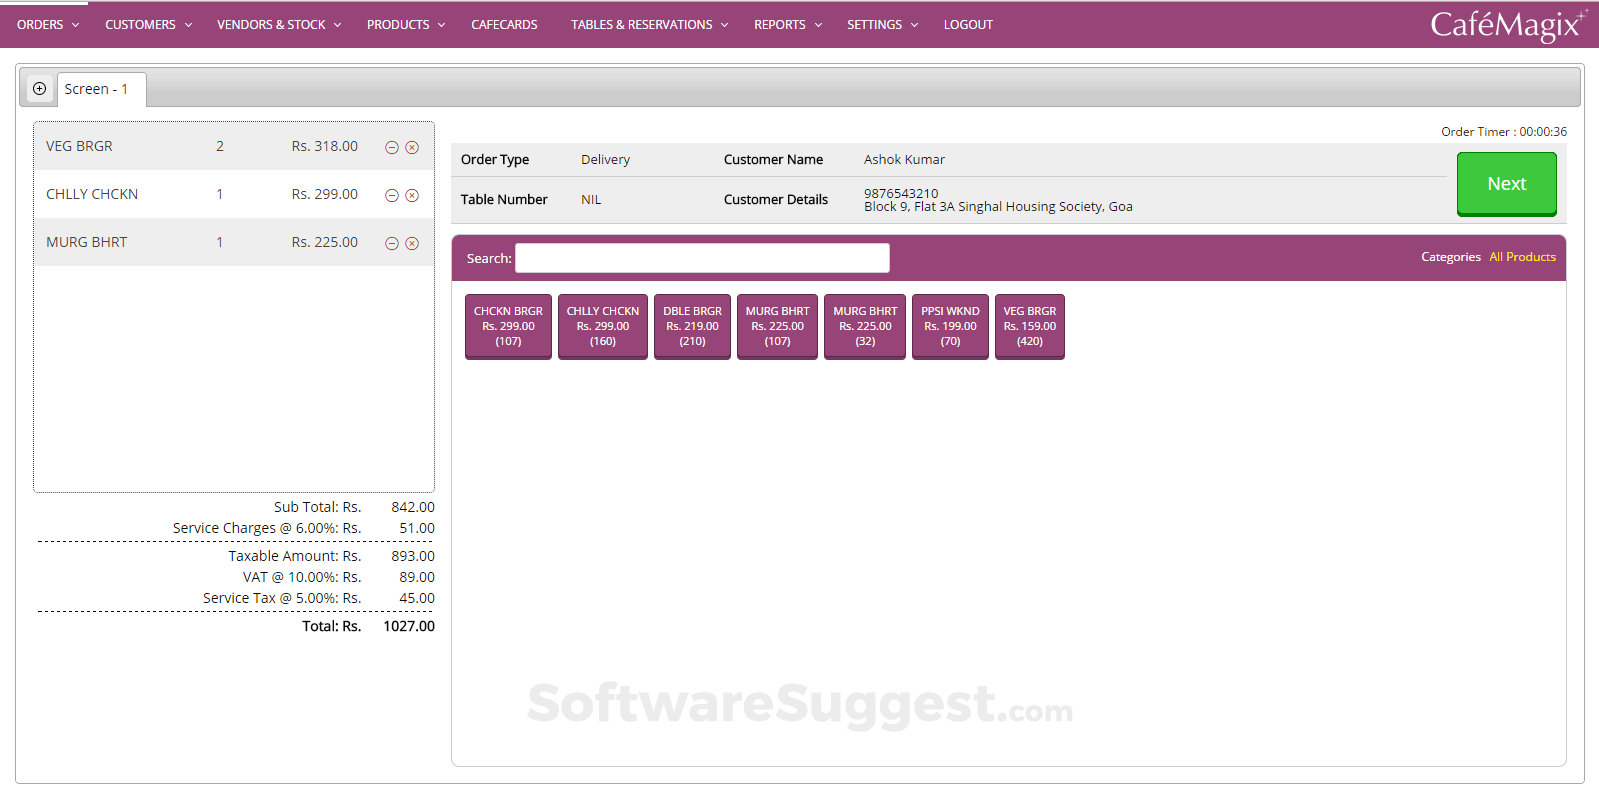
Task: Decrease CHLLY CHCKN quantity with minus icon
Action: point(392,195)
